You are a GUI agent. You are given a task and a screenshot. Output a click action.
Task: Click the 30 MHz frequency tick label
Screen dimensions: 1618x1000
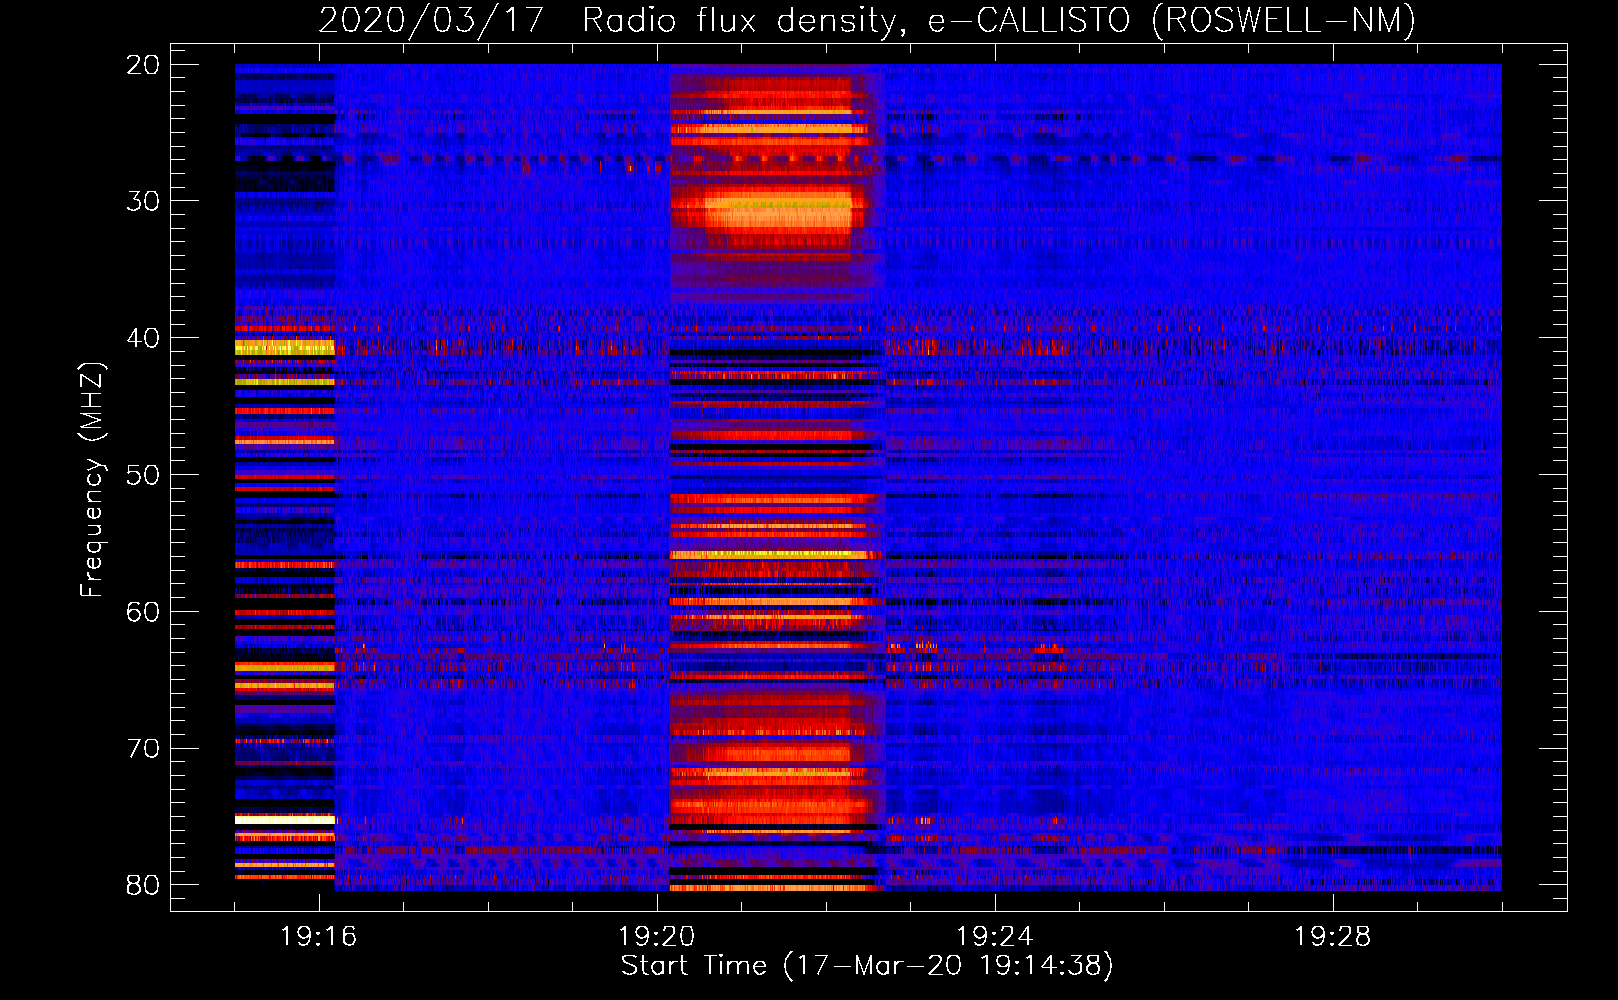143,201
